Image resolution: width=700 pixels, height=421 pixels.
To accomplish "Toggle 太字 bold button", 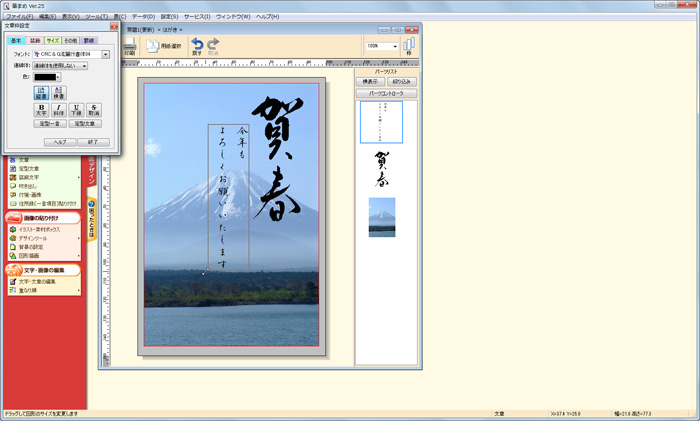I will [42, 110].
